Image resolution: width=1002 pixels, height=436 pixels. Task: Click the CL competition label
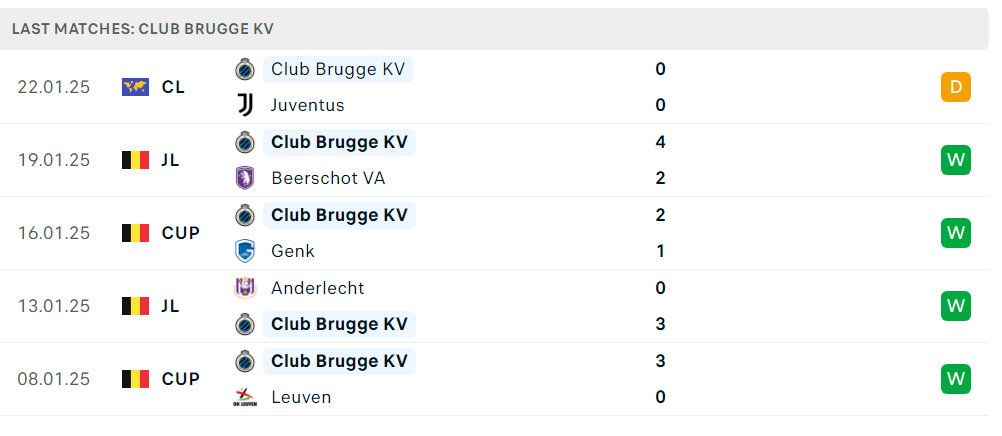pos(173,87)
